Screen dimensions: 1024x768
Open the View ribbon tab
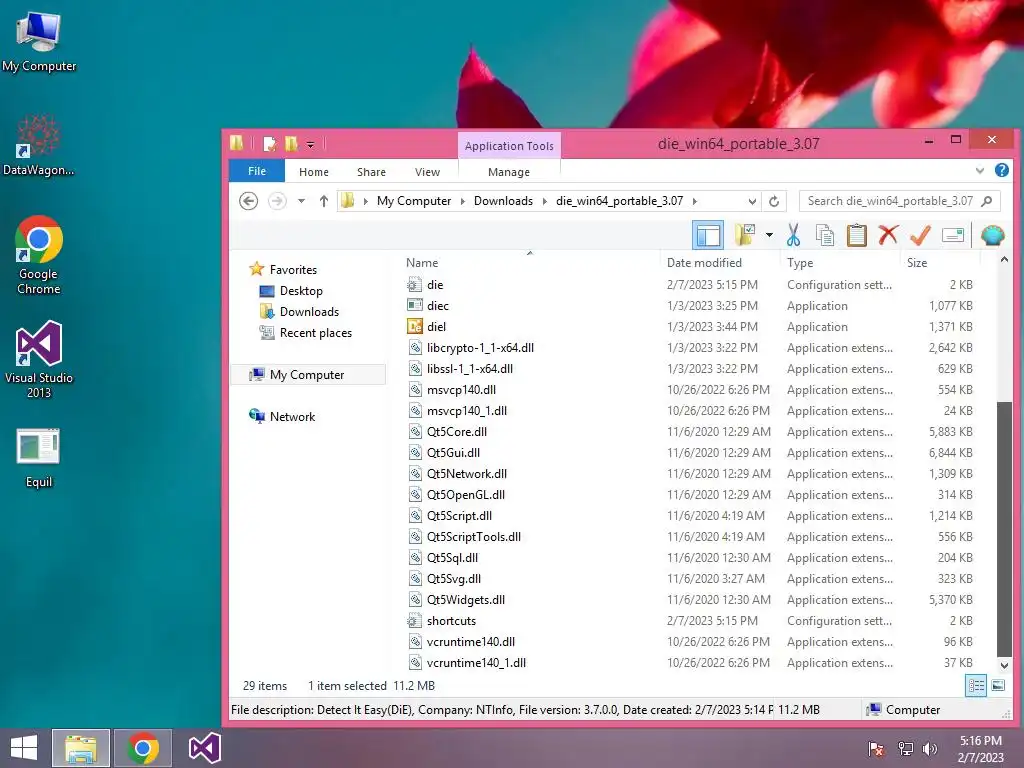(x=427, y=172)
